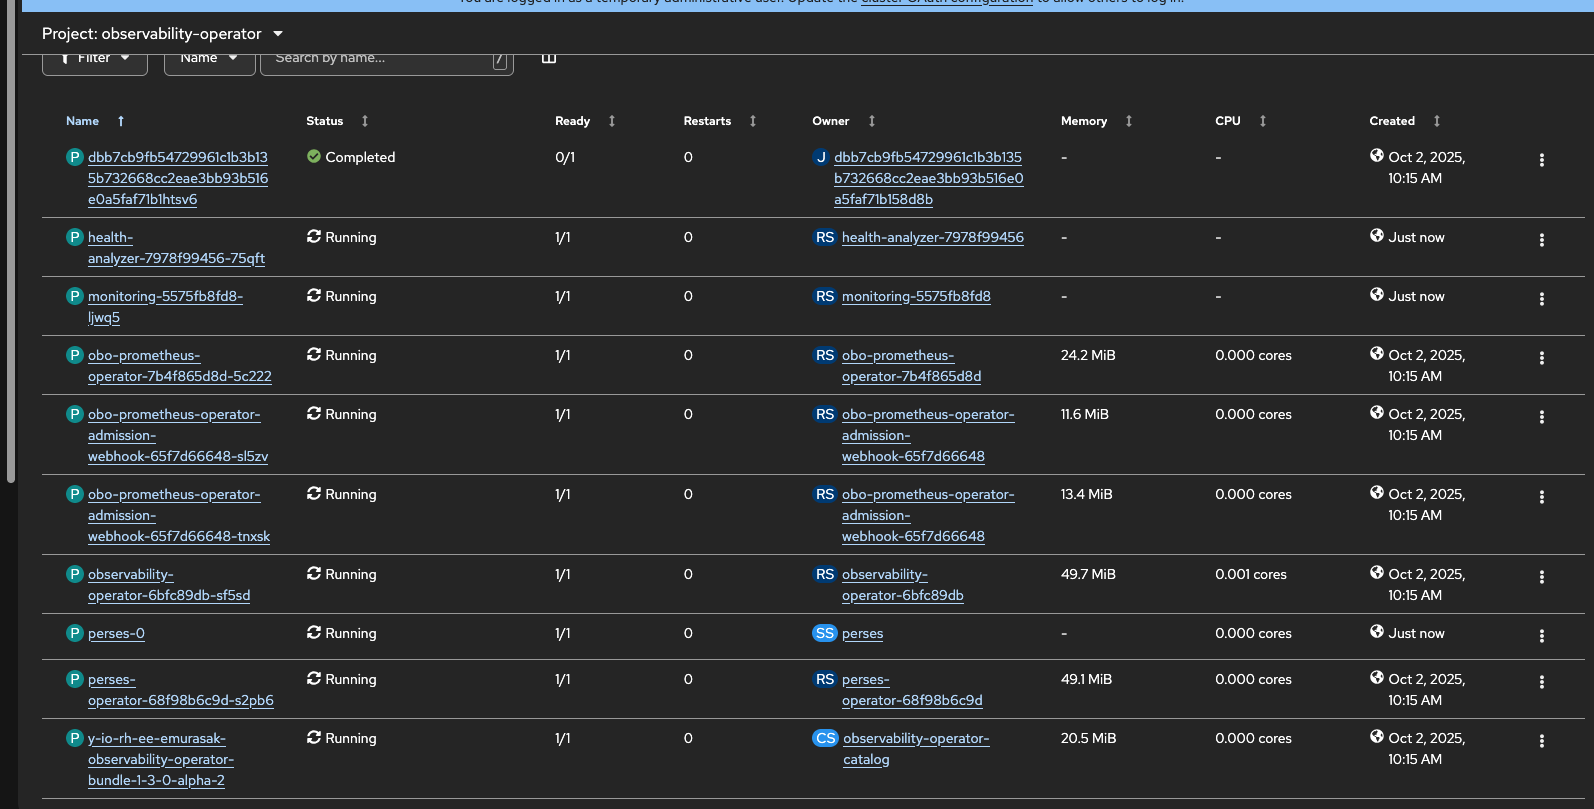
Task: Open admission-webhook pod ending in tnxsk
Action: pyautogui.click(x=179, y=515)
